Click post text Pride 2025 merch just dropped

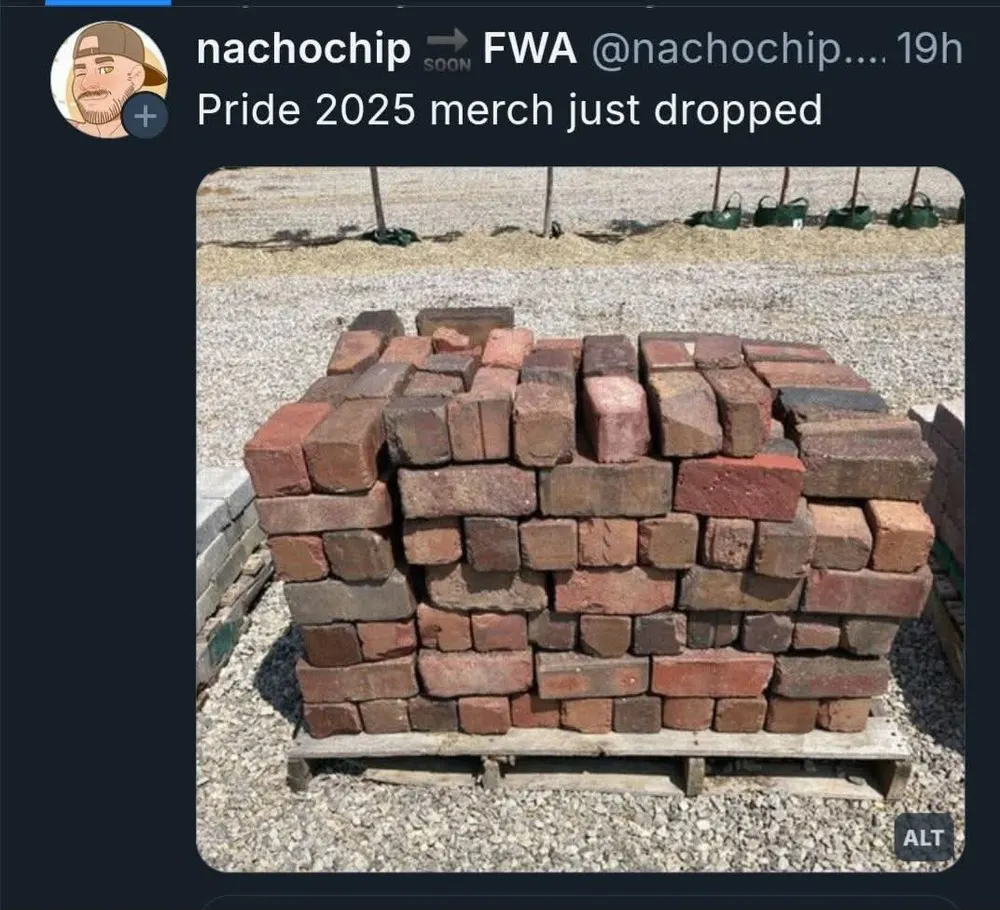coord(510,111)
